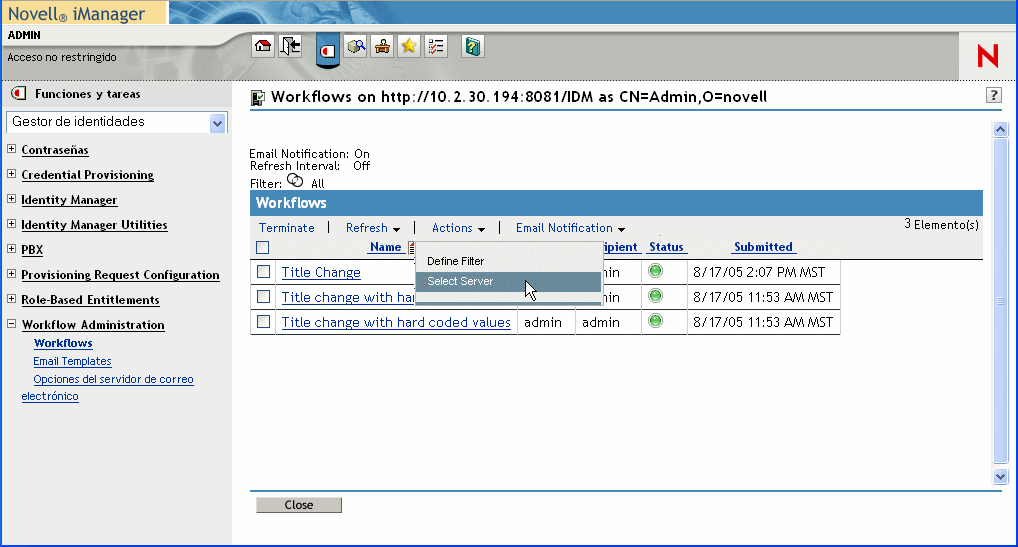Check the Title Change row checkbox

(263, 271)
